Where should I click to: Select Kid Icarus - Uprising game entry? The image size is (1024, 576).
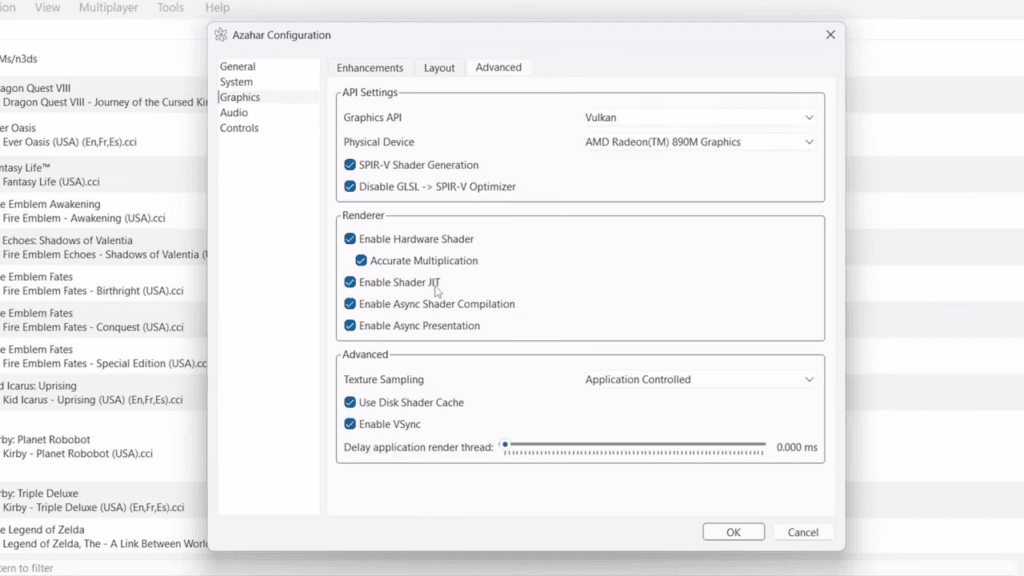tap(104, 393)
